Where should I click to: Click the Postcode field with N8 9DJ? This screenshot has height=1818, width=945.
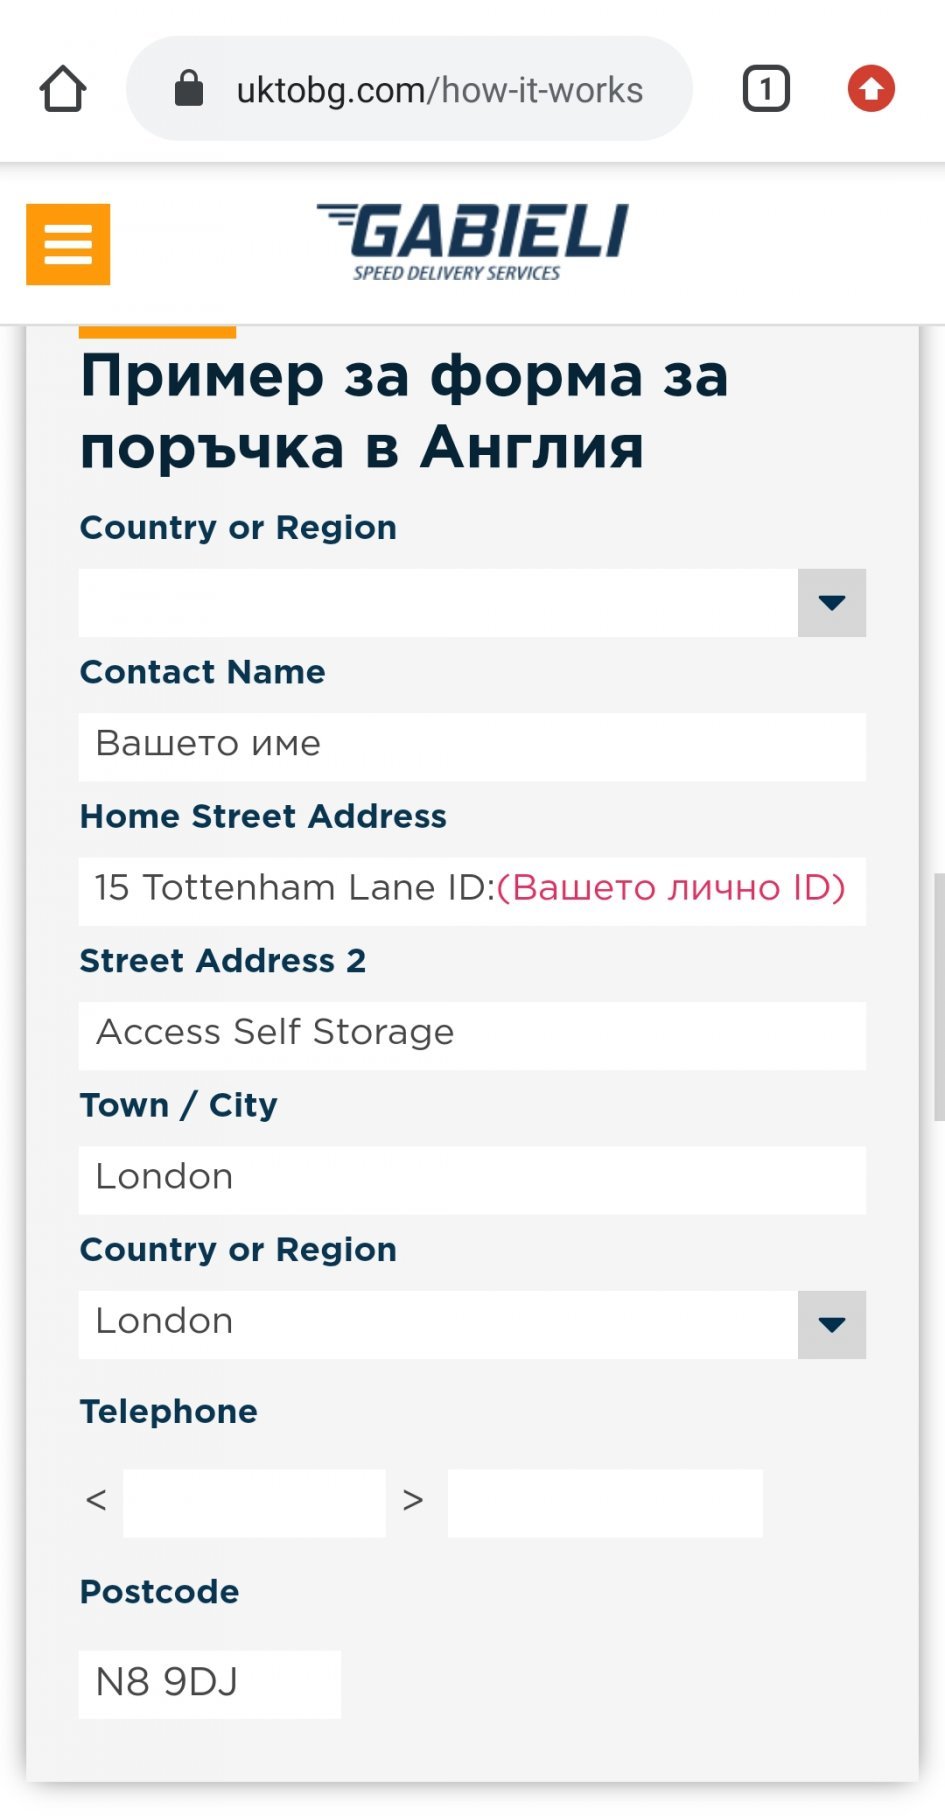click(x=209, y=1684)
